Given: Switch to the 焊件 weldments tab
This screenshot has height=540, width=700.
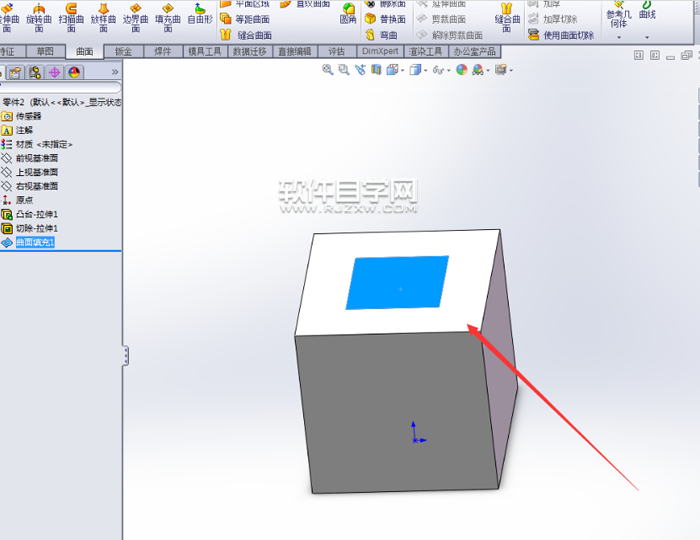Looking at the screenshot, I should (163, 51).
